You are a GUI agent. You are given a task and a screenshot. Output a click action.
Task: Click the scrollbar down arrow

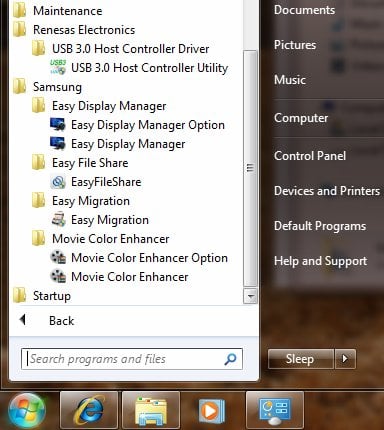point(250,296)
